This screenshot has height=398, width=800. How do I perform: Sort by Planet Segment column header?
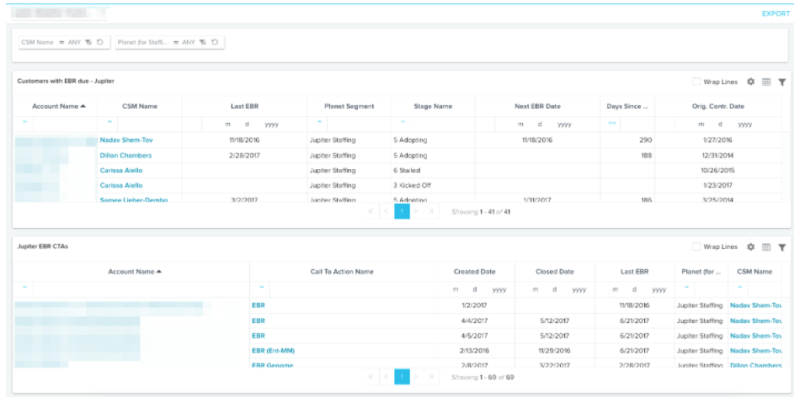point(349,106)
